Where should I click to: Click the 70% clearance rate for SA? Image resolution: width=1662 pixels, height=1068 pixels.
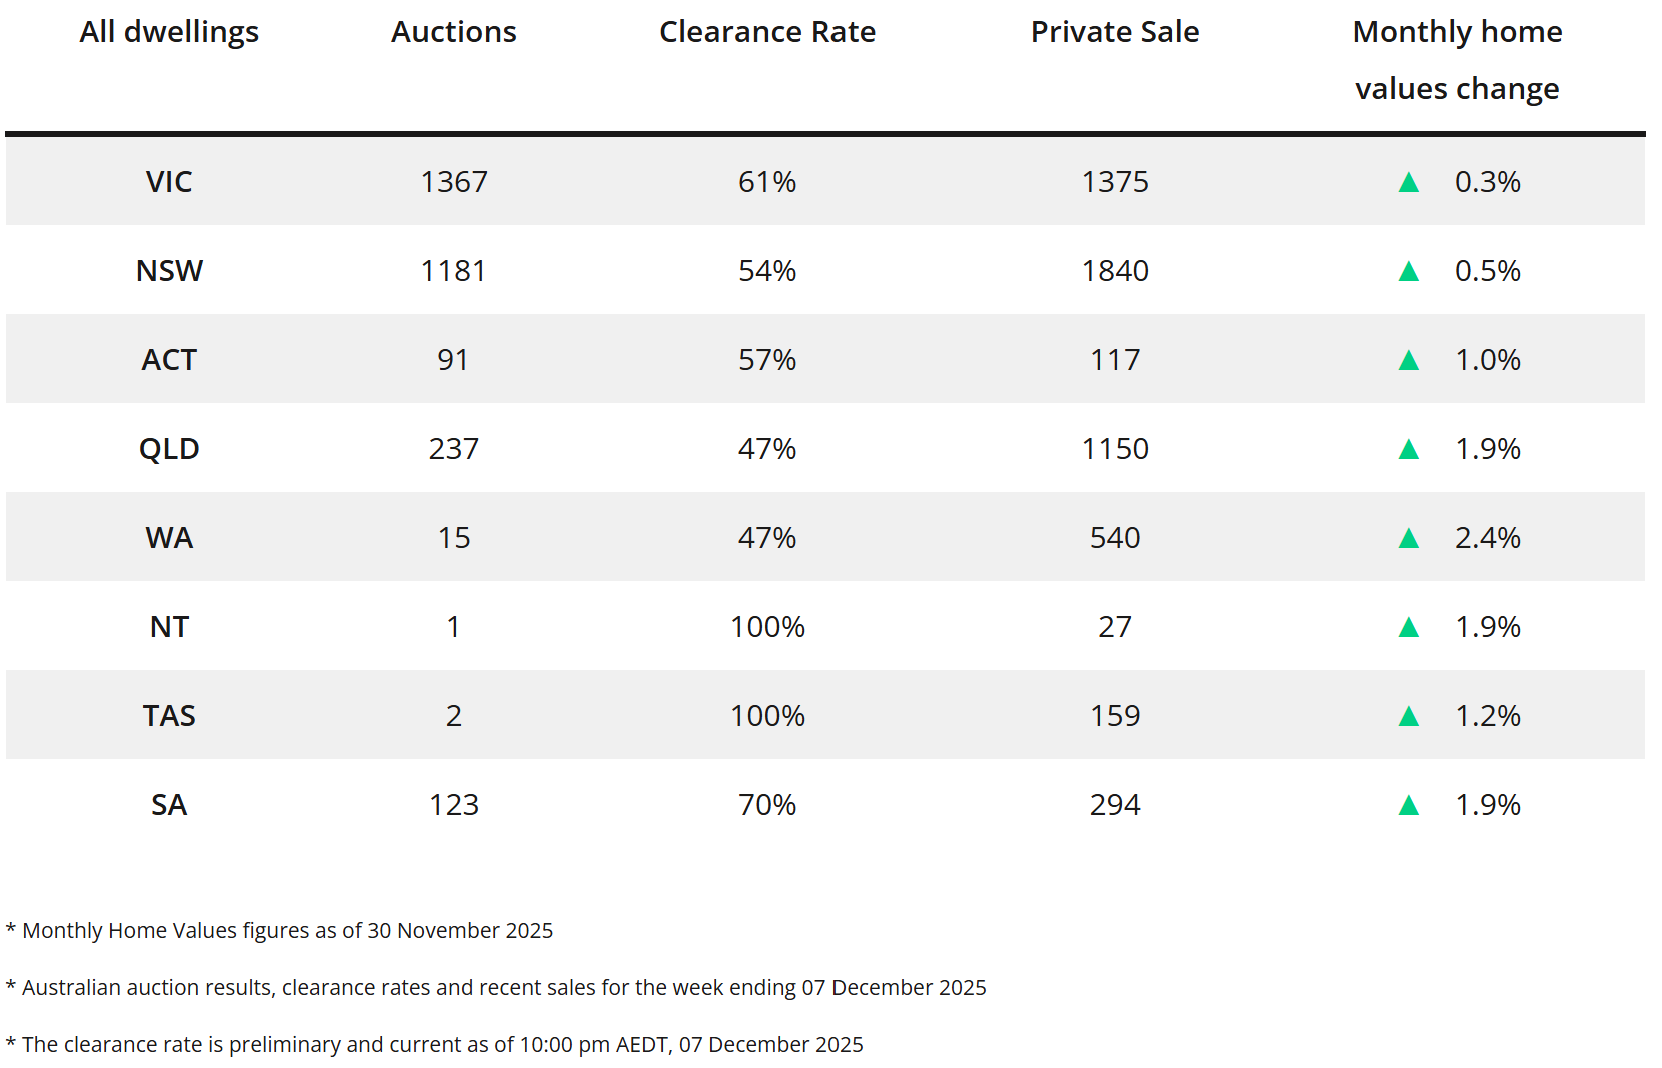point(767,805)
